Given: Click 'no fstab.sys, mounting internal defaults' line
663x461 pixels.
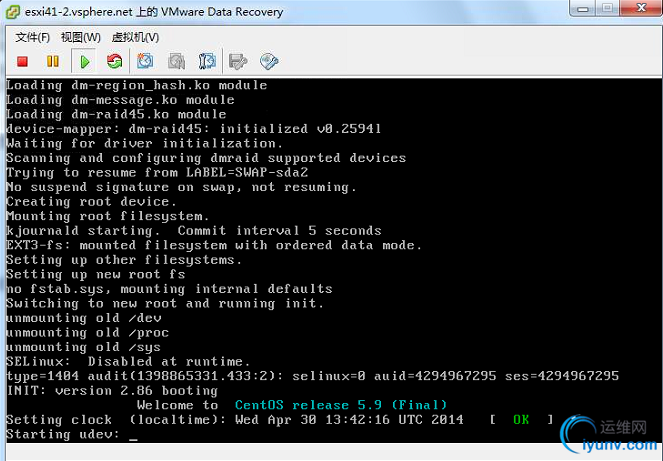Looking at the screenshot, I should 170,289.
